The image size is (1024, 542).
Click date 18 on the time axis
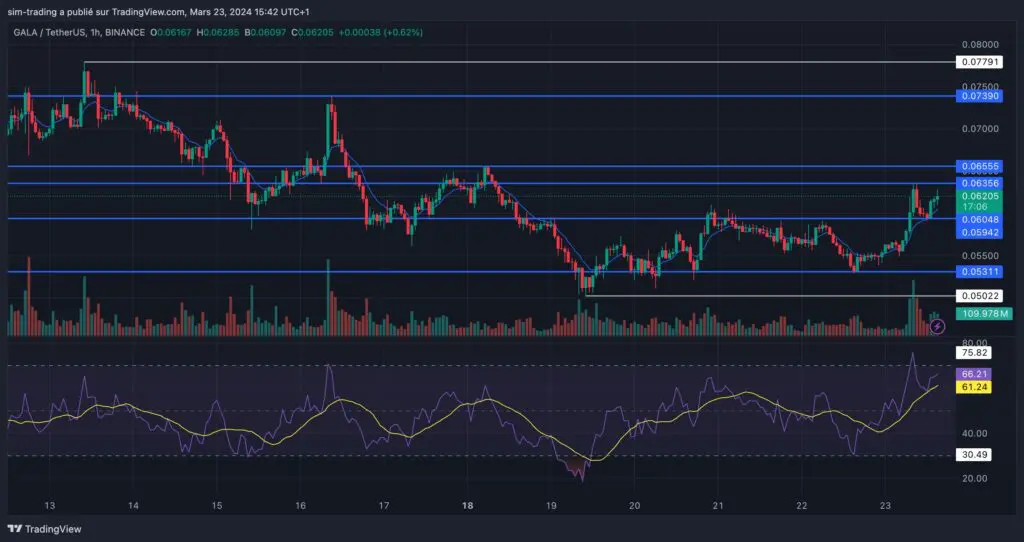[x=466, y=507]
